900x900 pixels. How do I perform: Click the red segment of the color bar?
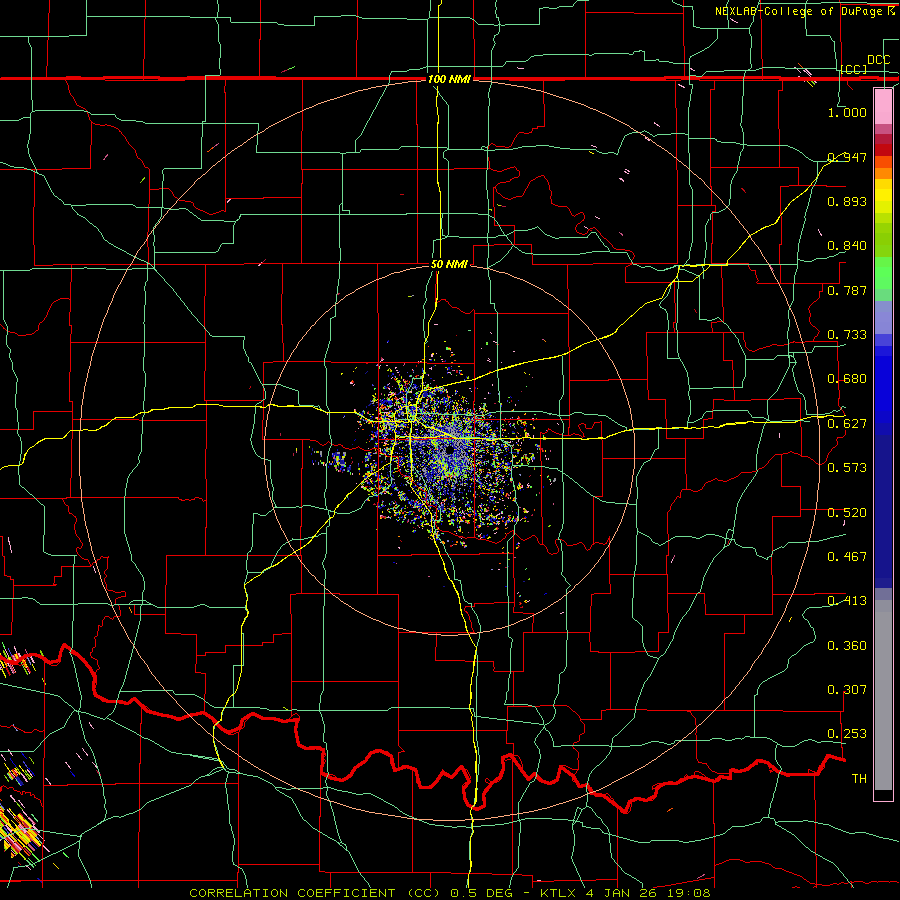[883, 150]
